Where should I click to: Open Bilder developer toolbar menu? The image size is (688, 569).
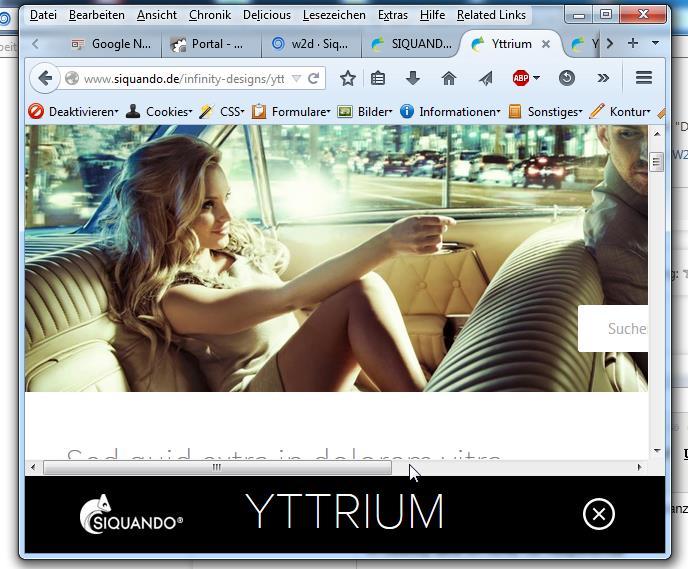[x=364, y=111]
